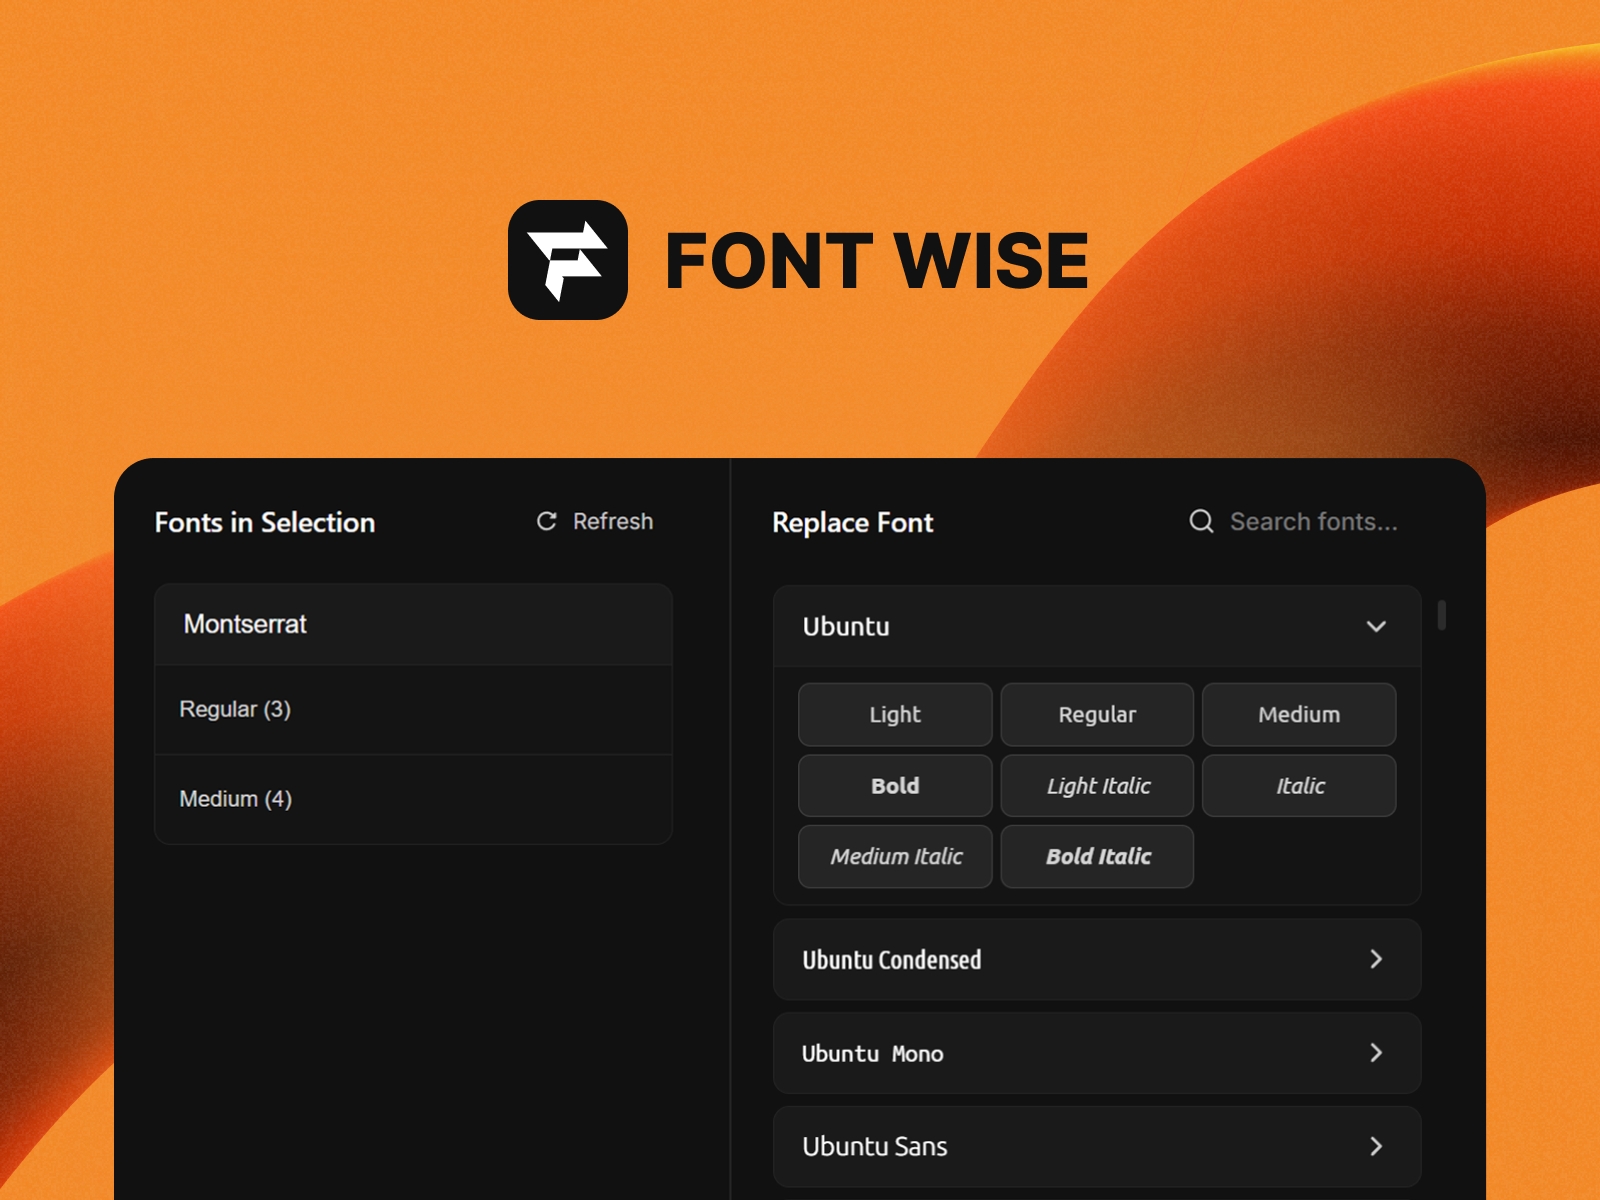Choose the Medium weight for Ubuntu
This screenshot has height=1200, width=1600.
point(1298,714)
